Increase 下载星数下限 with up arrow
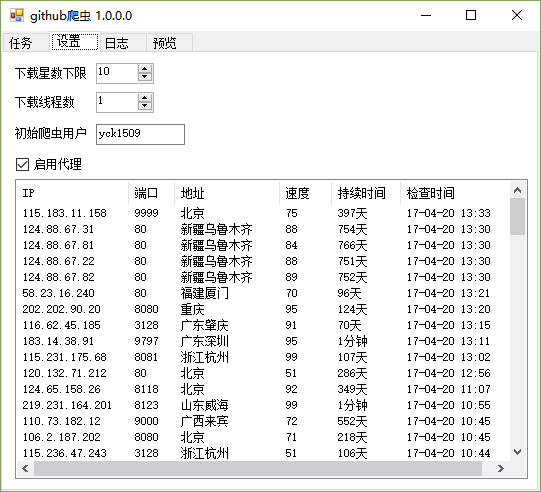This screenshot has width=541, height=492. (x=145, y=68)
